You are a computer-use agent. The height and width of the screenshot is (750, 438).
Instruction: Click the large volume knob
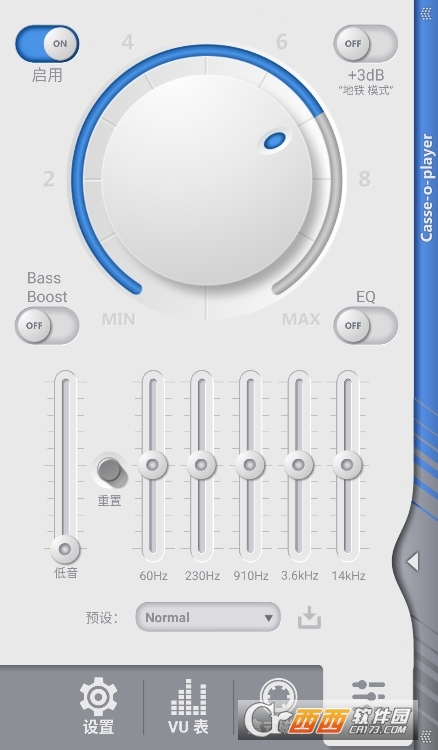coord(207,180)
